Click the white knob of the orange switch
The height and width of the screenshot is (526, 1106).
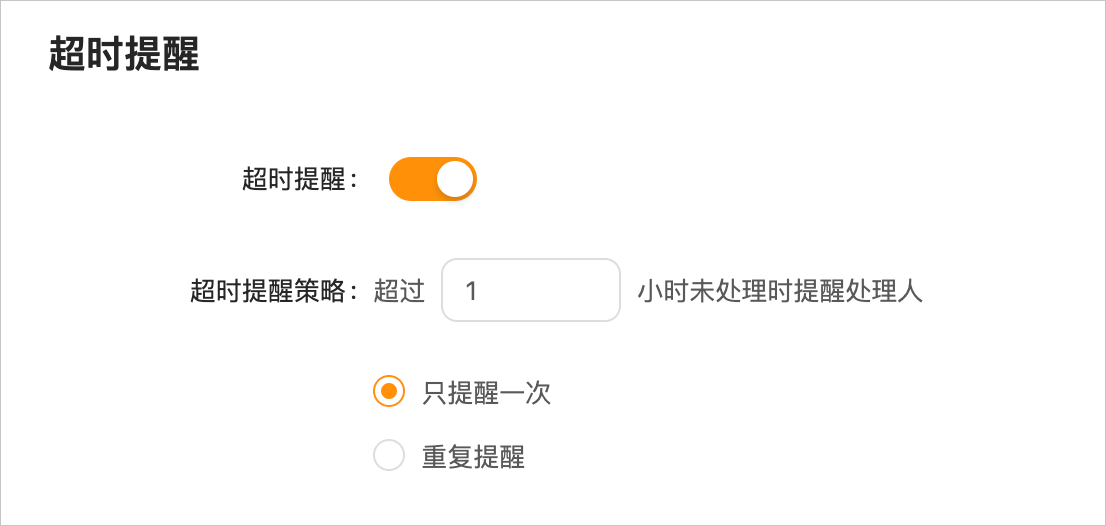pyautogui.click(x=454, y=179)
